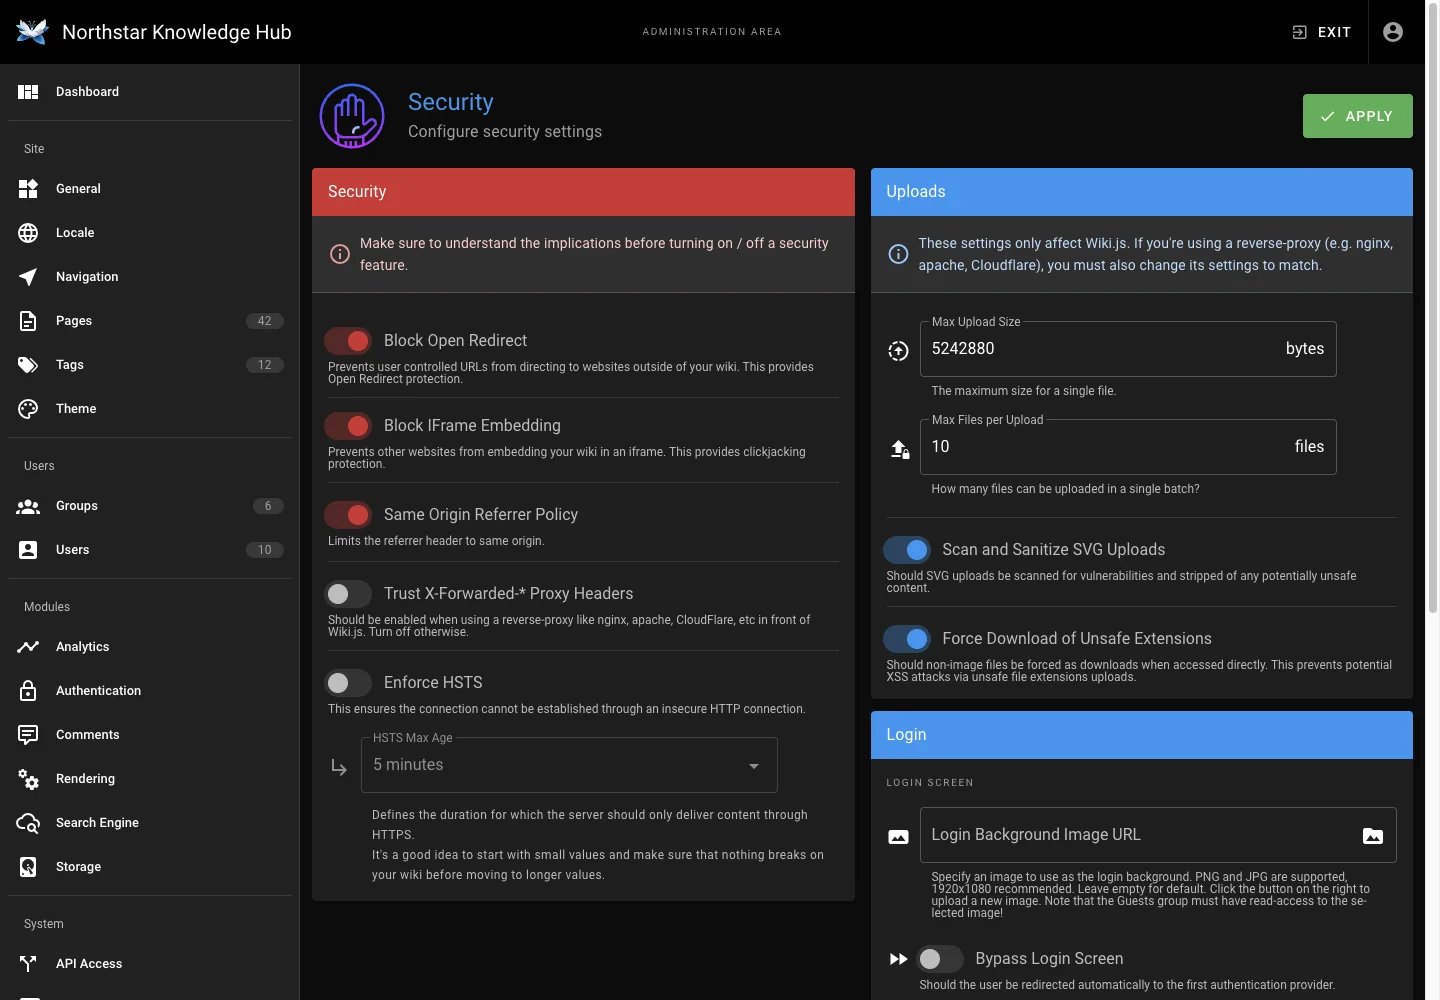Click the Pages count badge 42

265,321
